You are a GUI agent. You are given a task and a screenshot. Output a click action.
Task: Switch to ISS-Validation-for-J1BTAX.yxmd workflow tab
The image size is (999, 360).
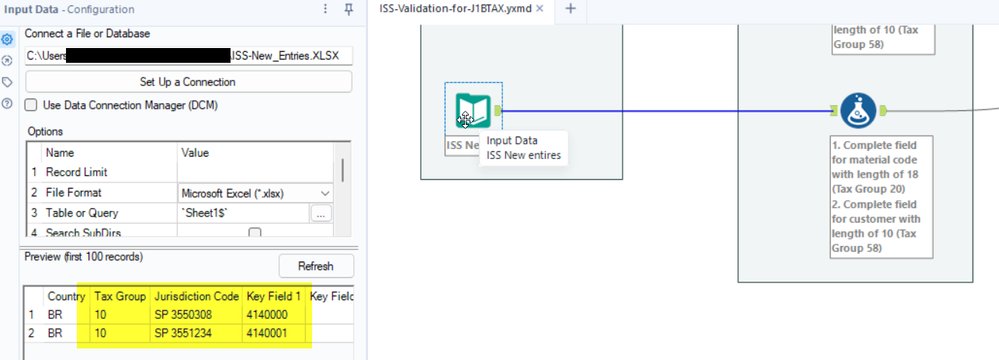click(456, 9)
